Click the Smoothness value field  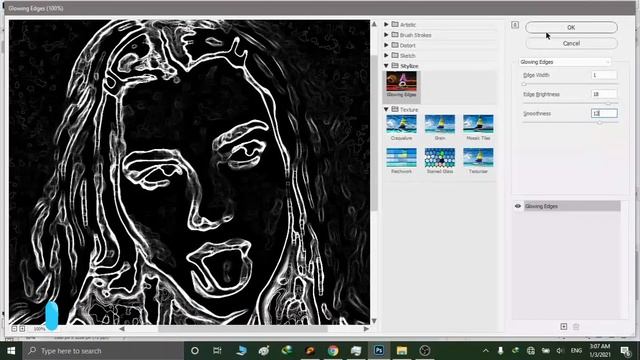click(604, 113)
